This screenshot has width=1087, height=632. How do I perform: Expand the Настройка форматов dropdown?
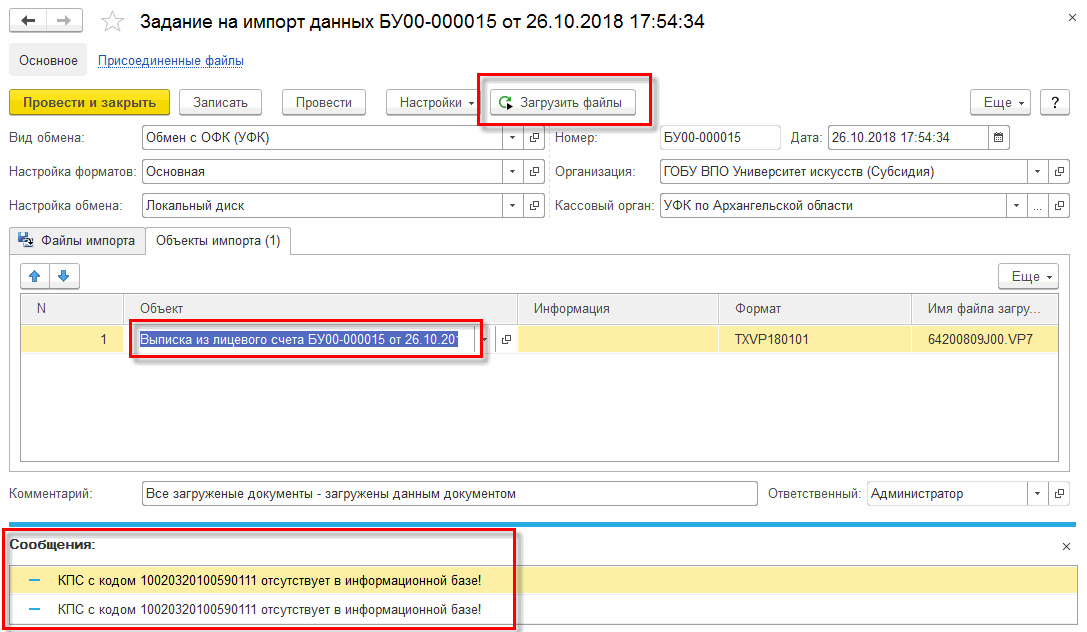[512, 171]
